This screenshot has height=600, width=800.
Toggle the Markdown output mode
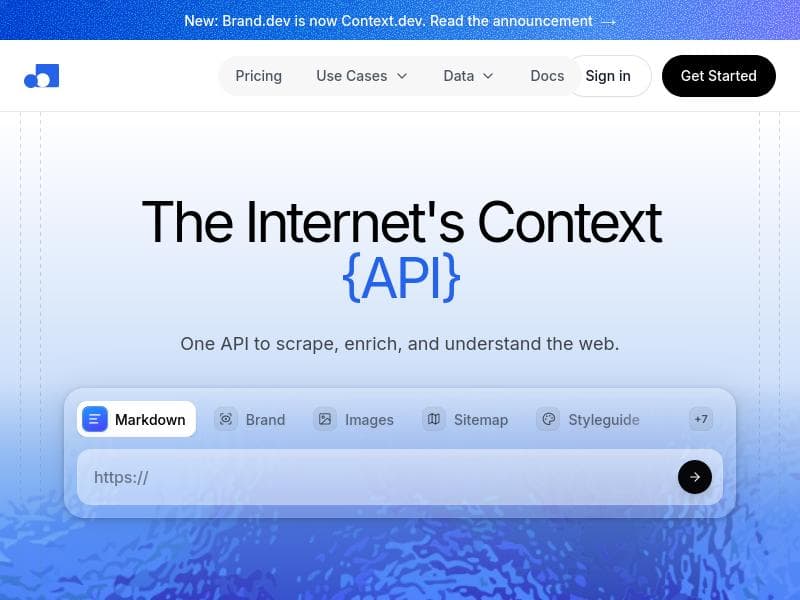[x=136, y=419]
